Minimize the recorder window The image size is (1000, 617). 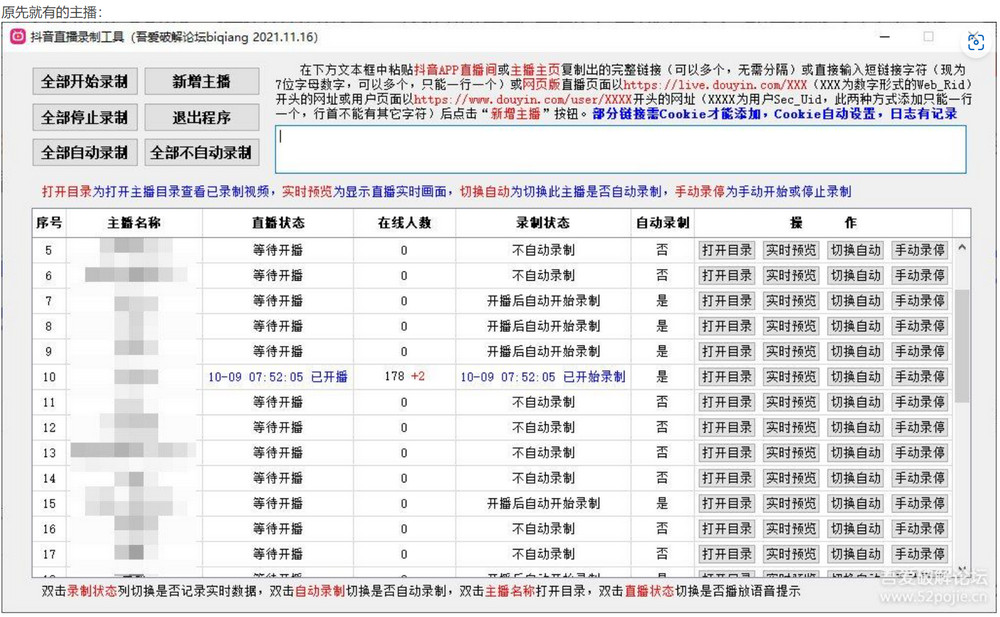click(885, 37)
